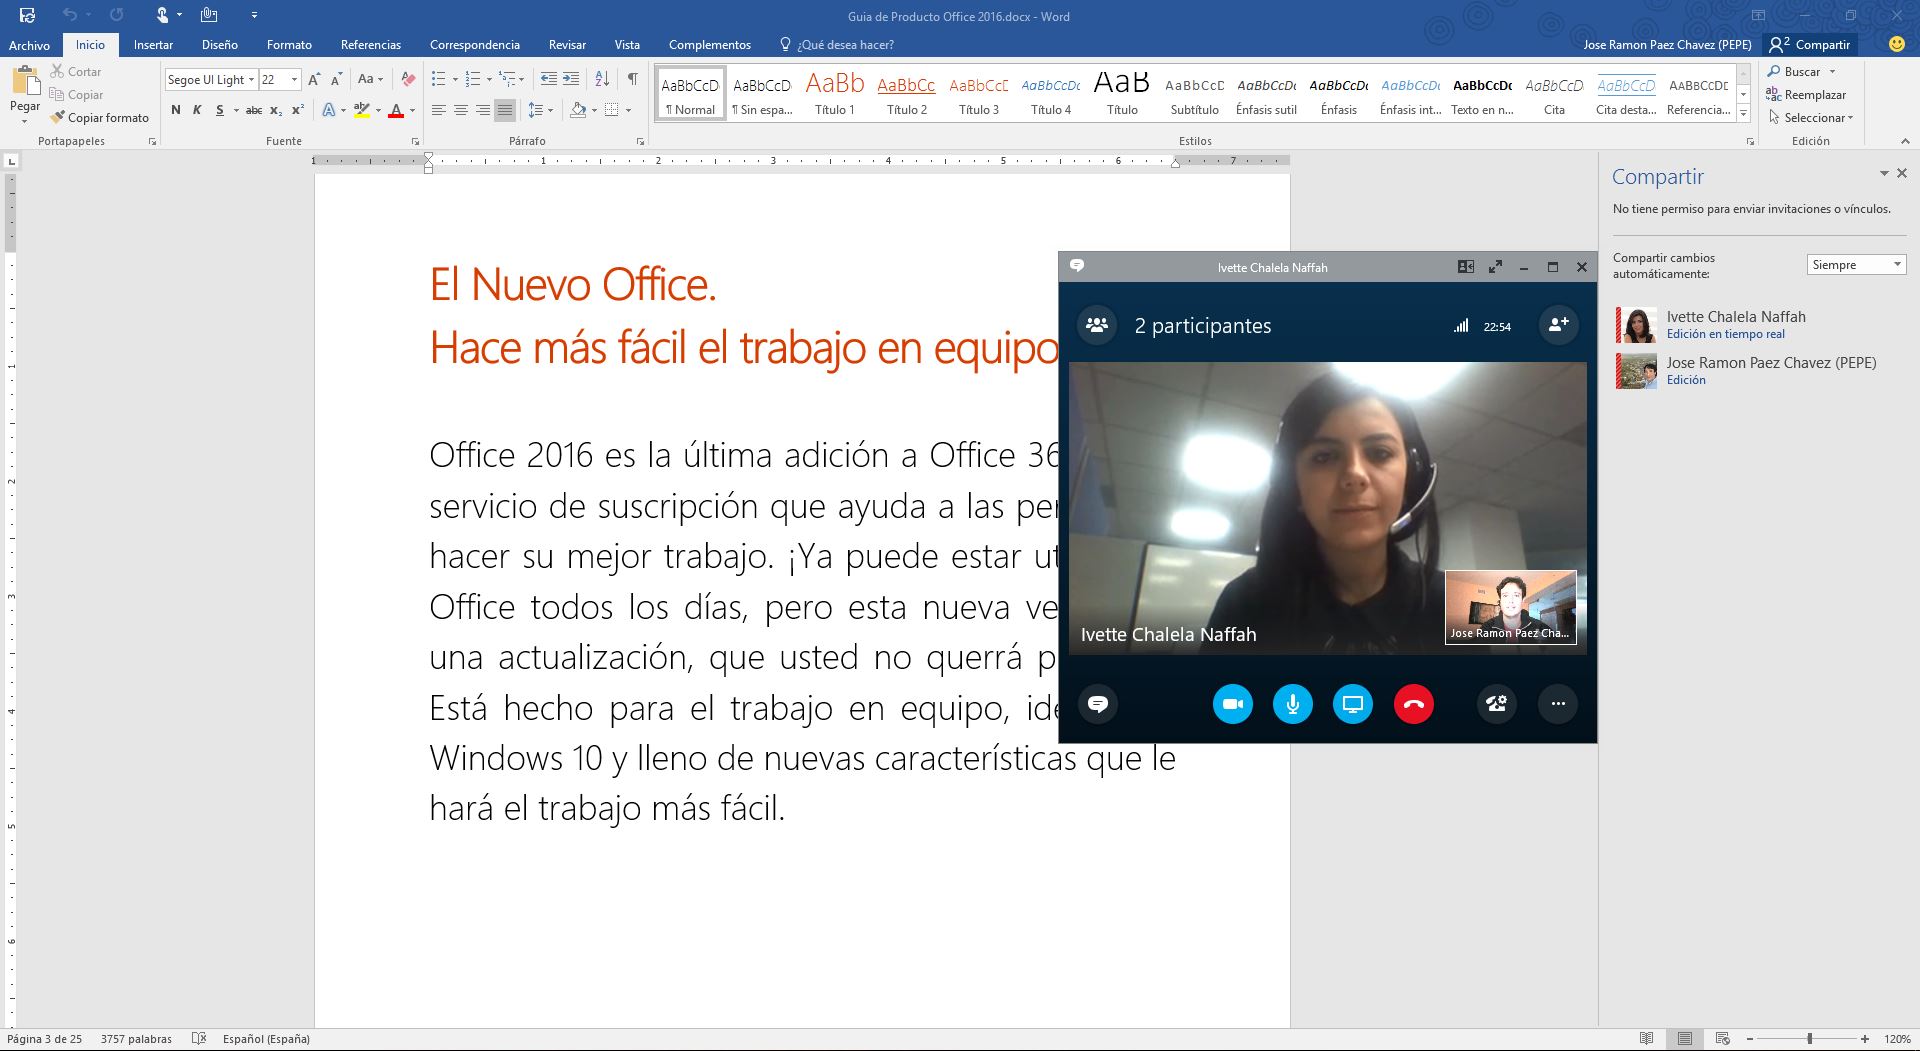Viewport: 1920px width, 1051px height.
Task: Increase paragraph indent
Action: tap(571, 79)
